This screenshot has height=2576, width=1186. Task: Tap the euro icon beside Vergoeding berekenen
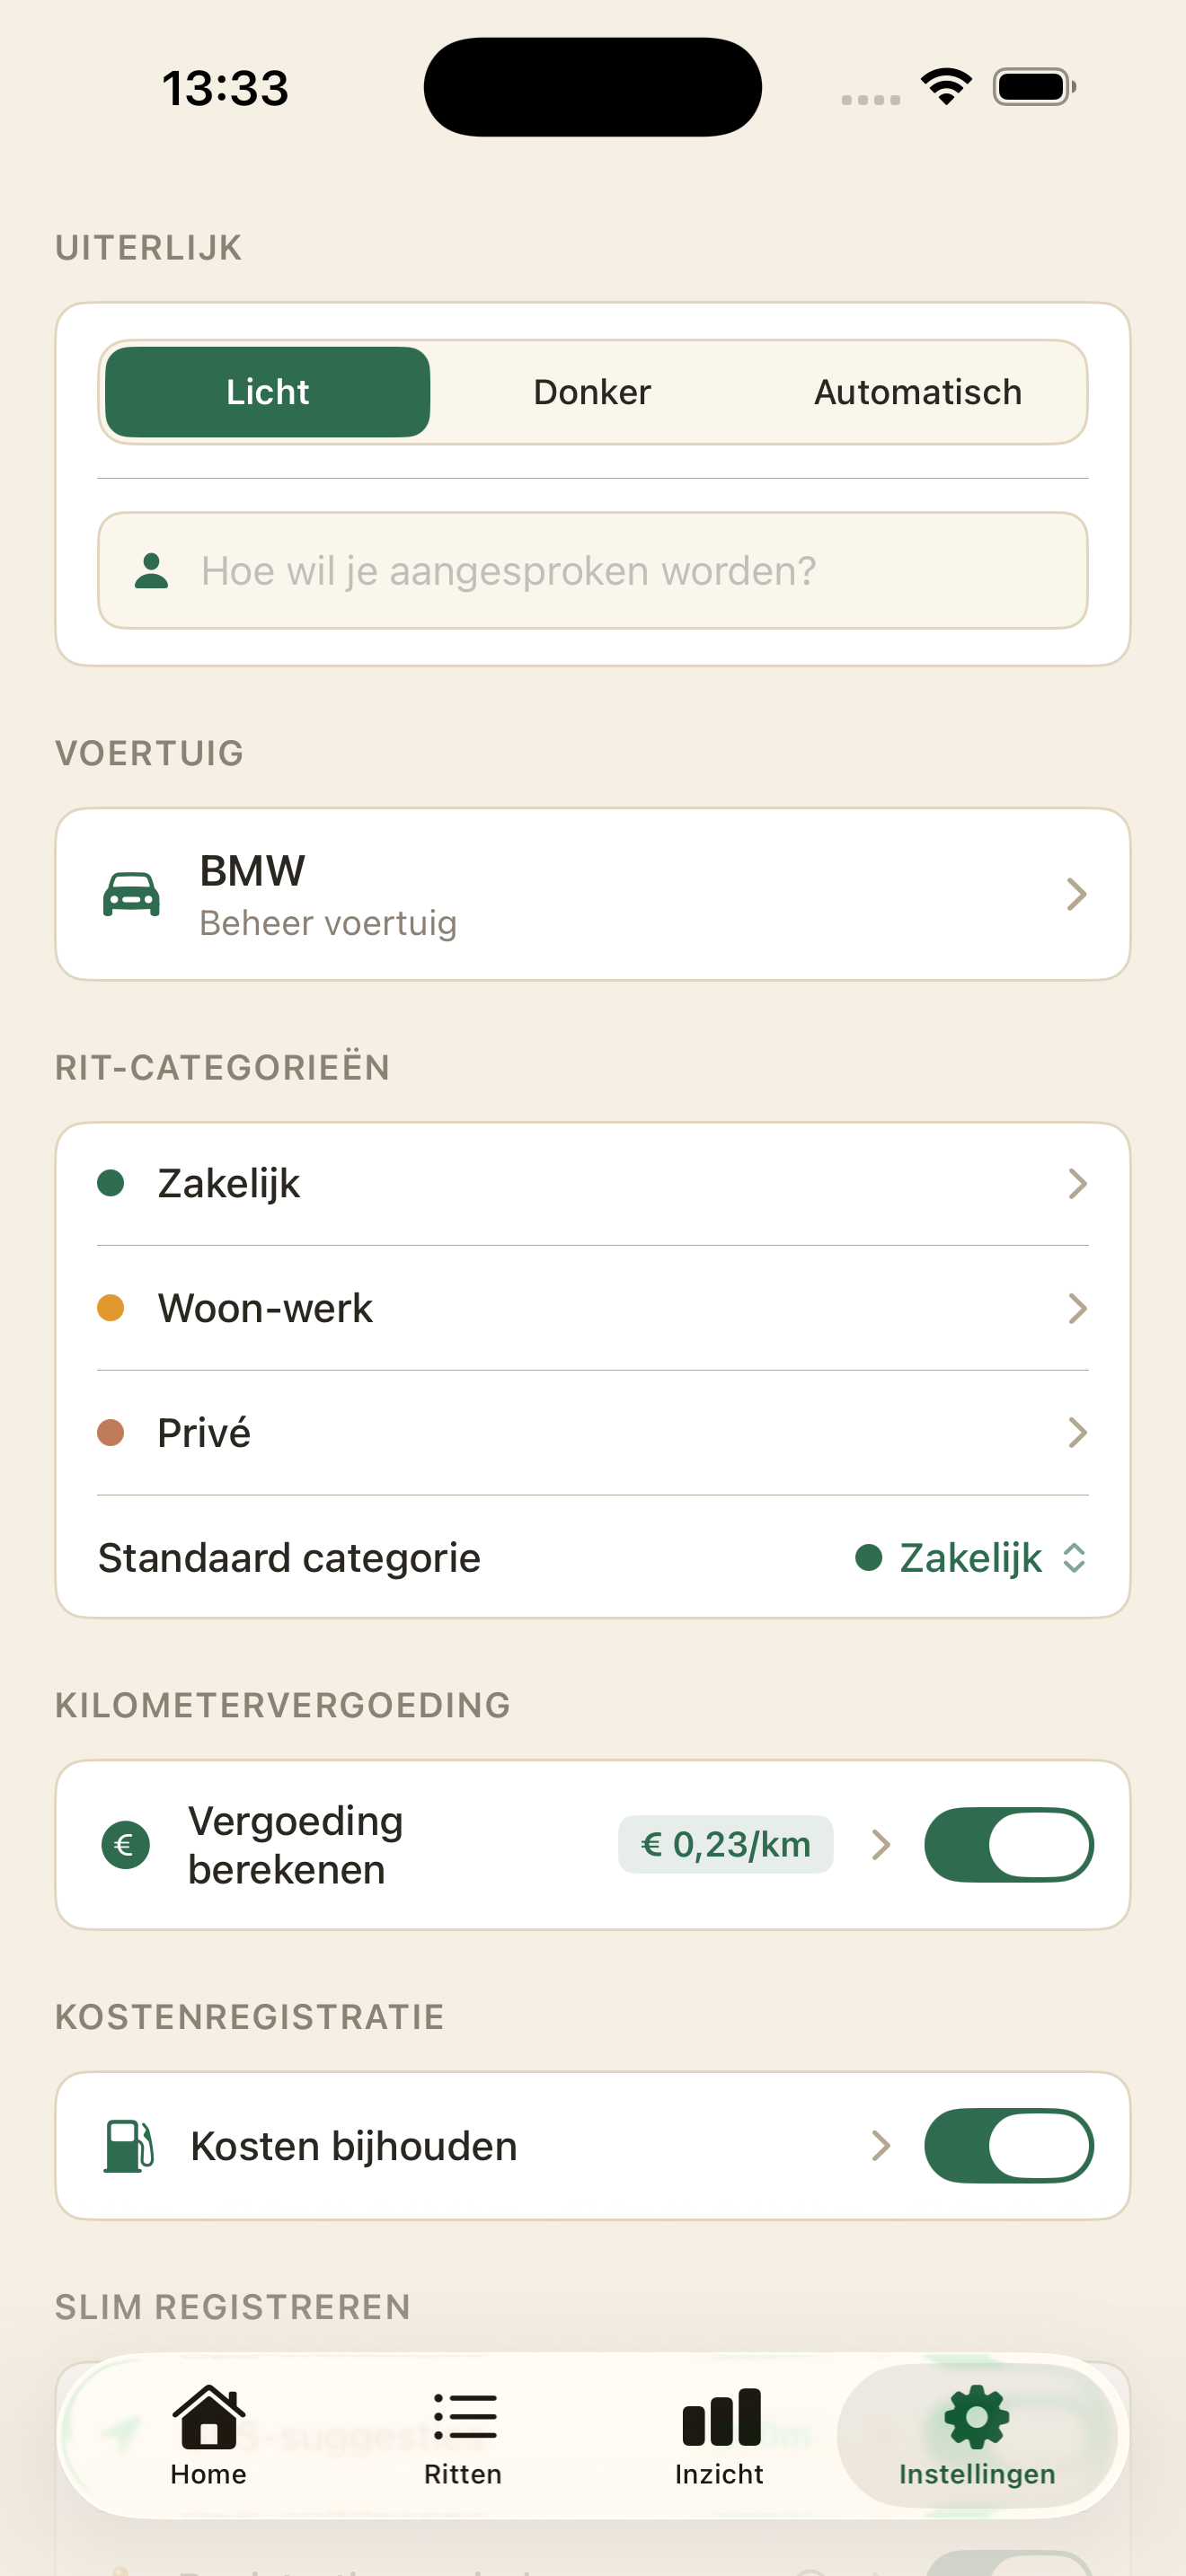tap(125, 1844)
